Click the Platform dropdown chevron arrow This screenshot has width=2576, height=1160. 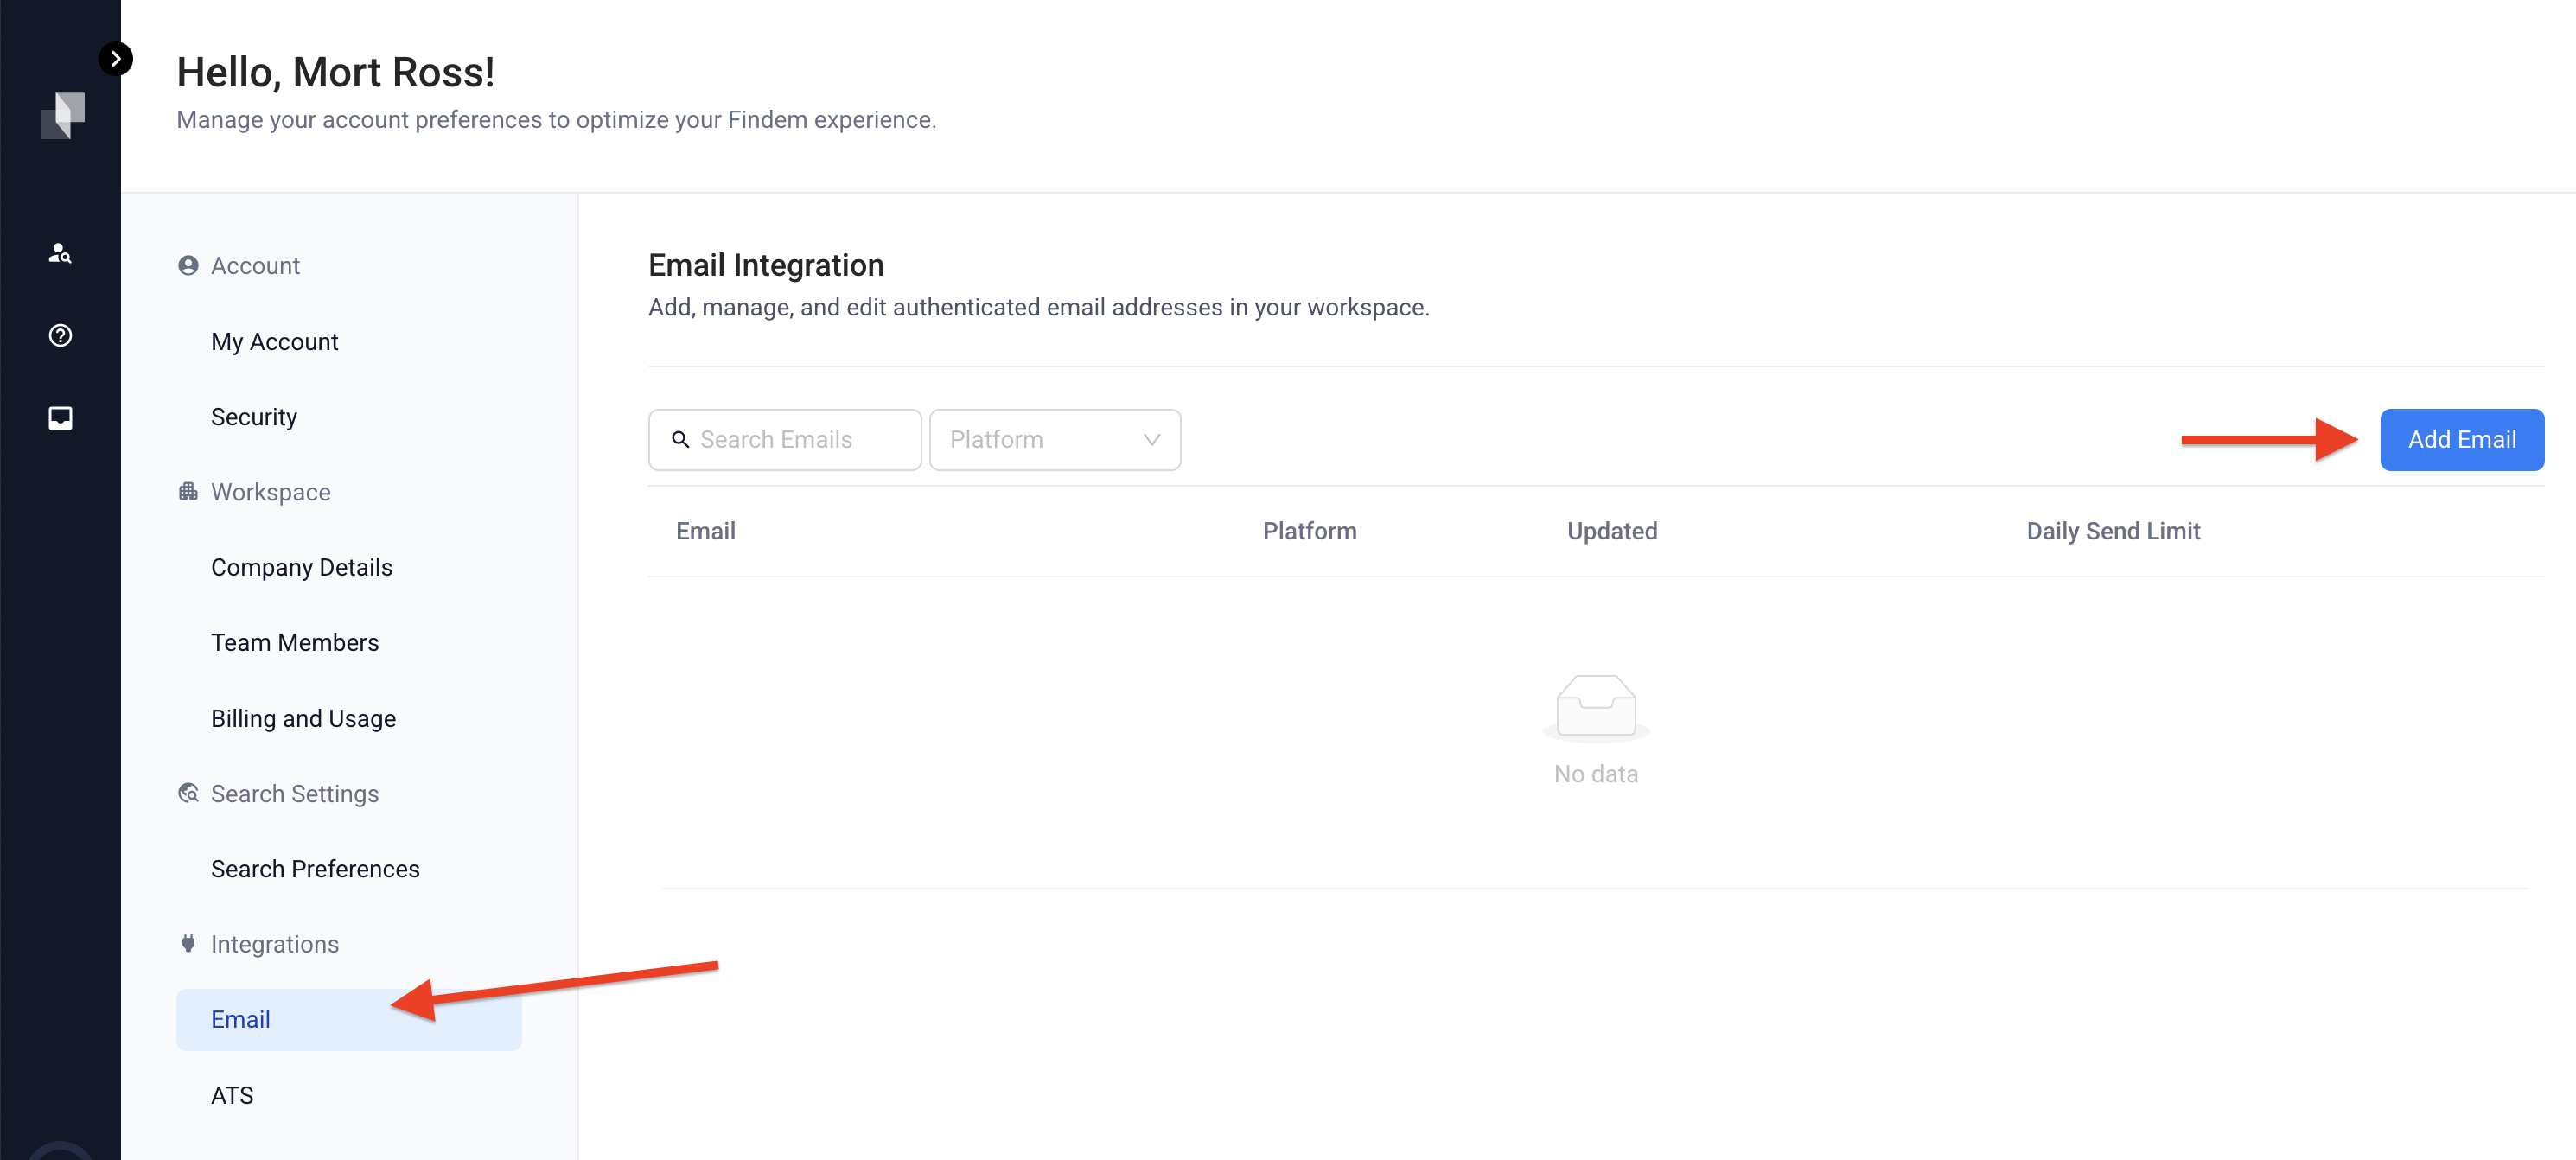click(x=1151, y=440)
